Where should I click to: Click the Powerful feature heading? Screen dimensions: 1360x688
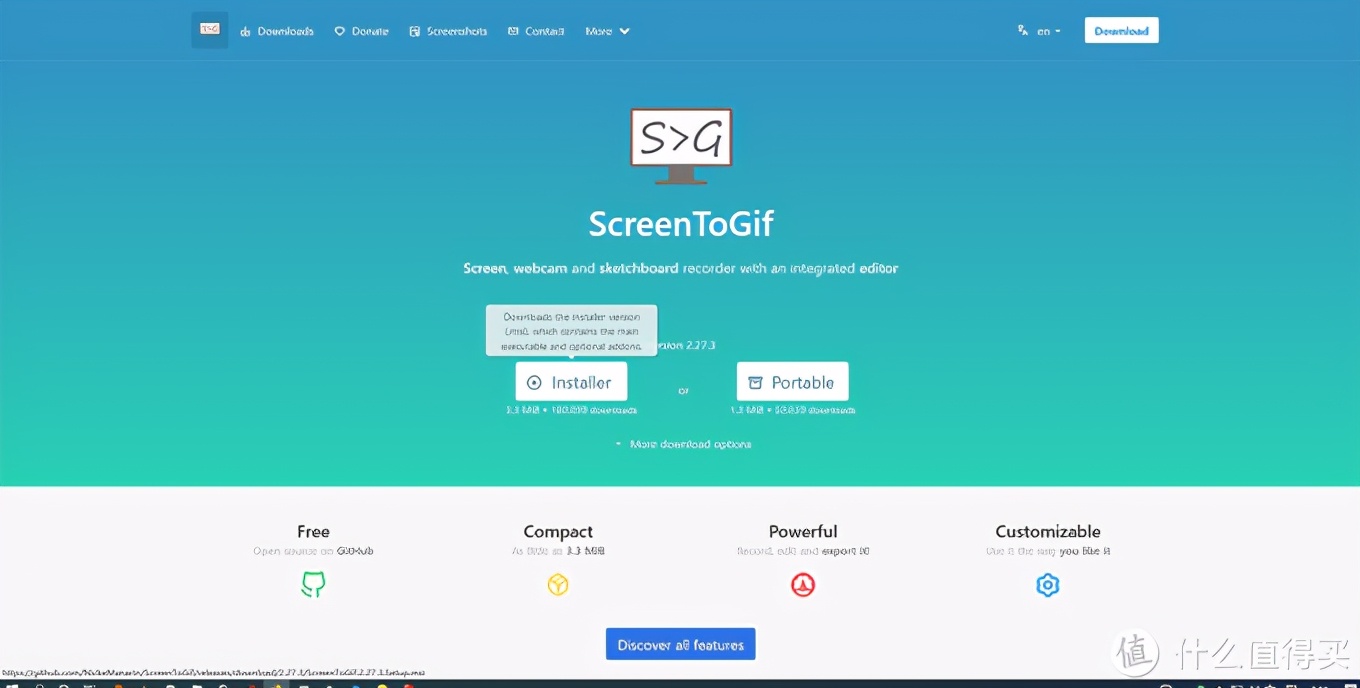[803, 532]
